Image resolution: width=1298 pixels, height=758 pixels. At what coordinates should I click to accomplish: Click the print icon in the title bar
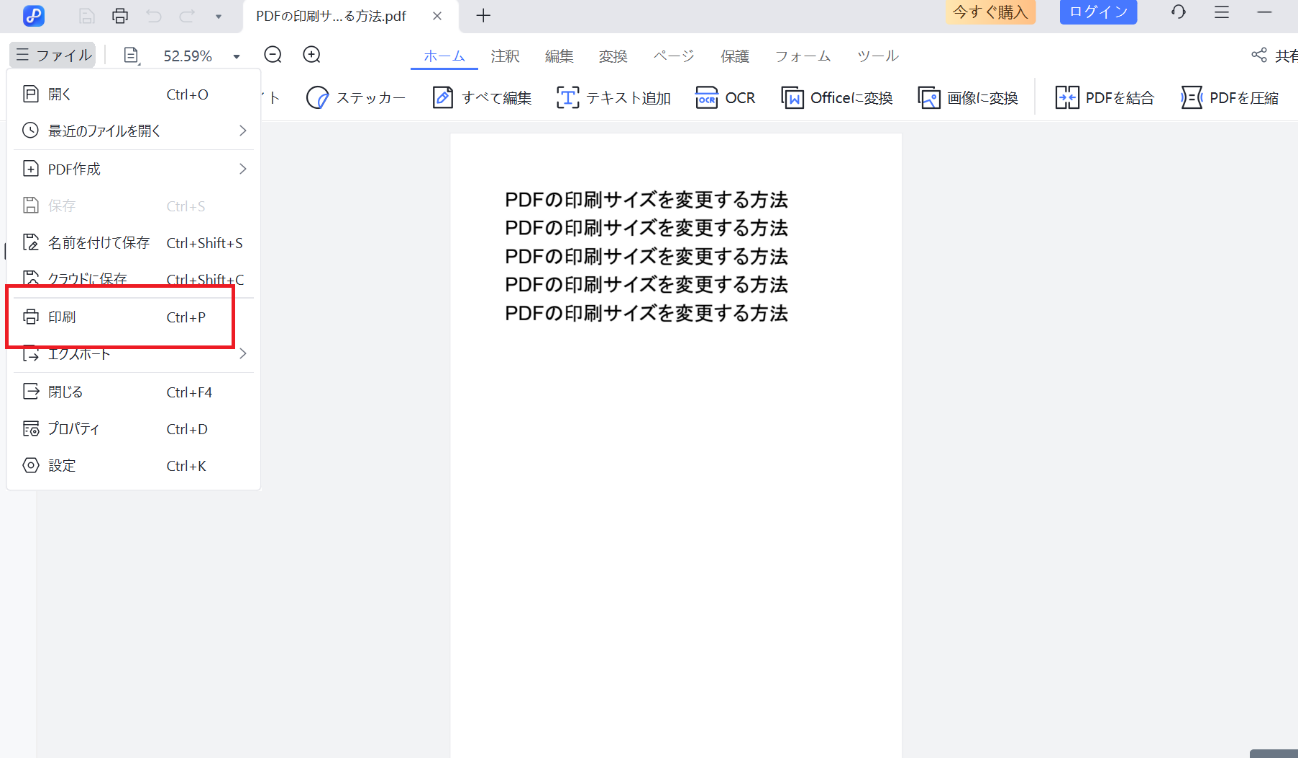(120, 15)
